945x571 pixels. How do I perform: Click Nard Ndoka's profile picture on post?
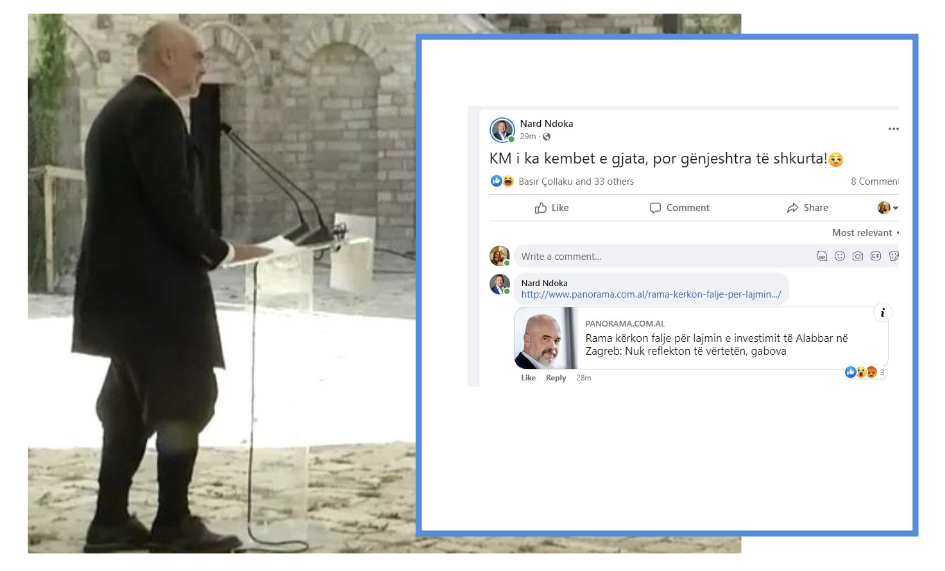pyautogui.click(x=501, y=130)
